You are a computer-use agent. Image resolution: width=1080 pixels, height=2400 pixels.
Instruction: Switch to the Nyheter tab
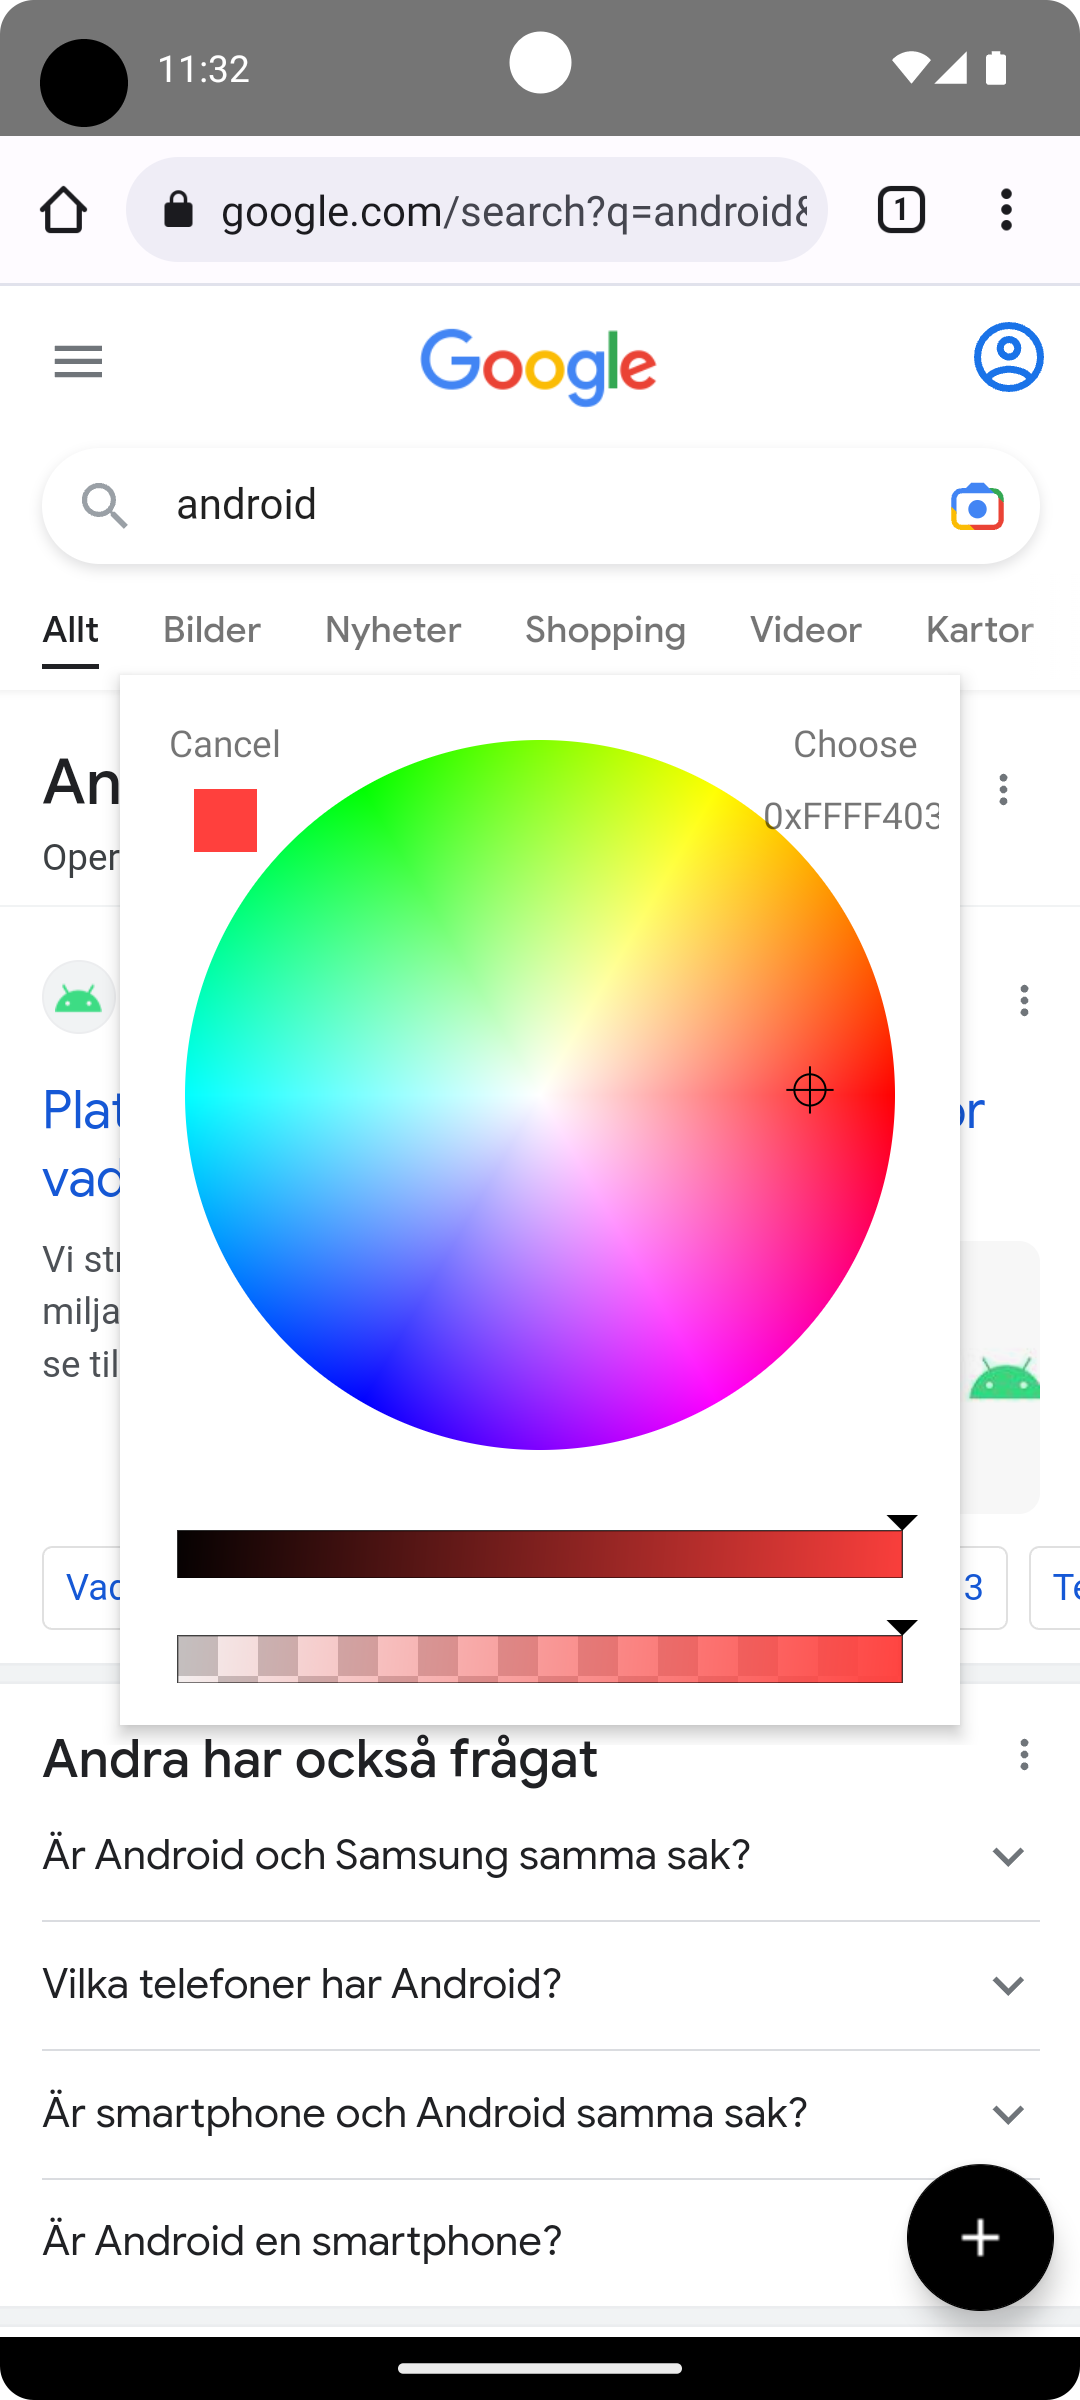tap(393, 630)
